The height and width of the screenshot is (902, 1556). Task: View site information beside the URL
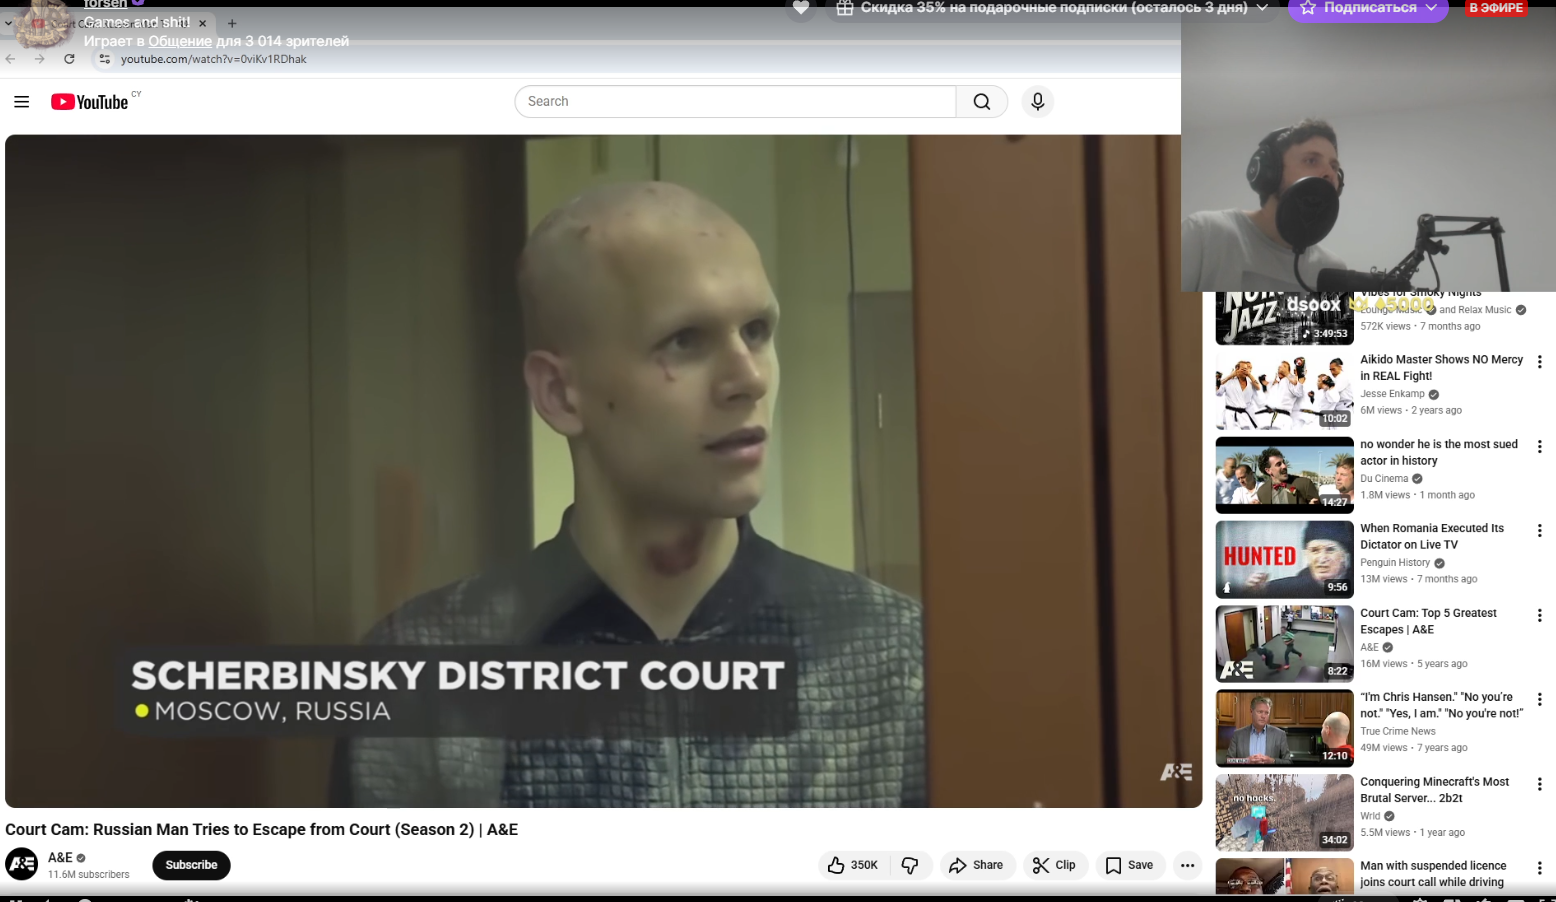pyautogui.click(x=104, y=59)
